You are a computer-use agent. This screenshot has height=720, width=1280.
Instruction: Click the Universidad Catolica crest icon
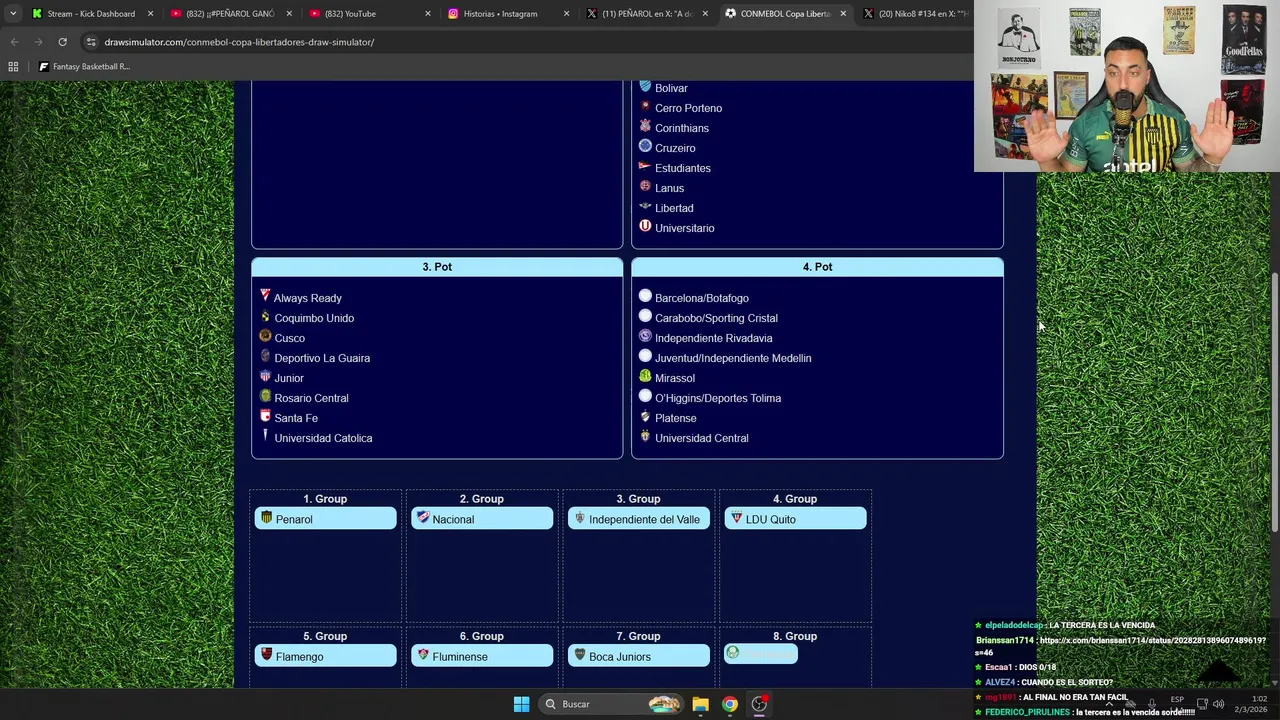[x=265, y=436]
